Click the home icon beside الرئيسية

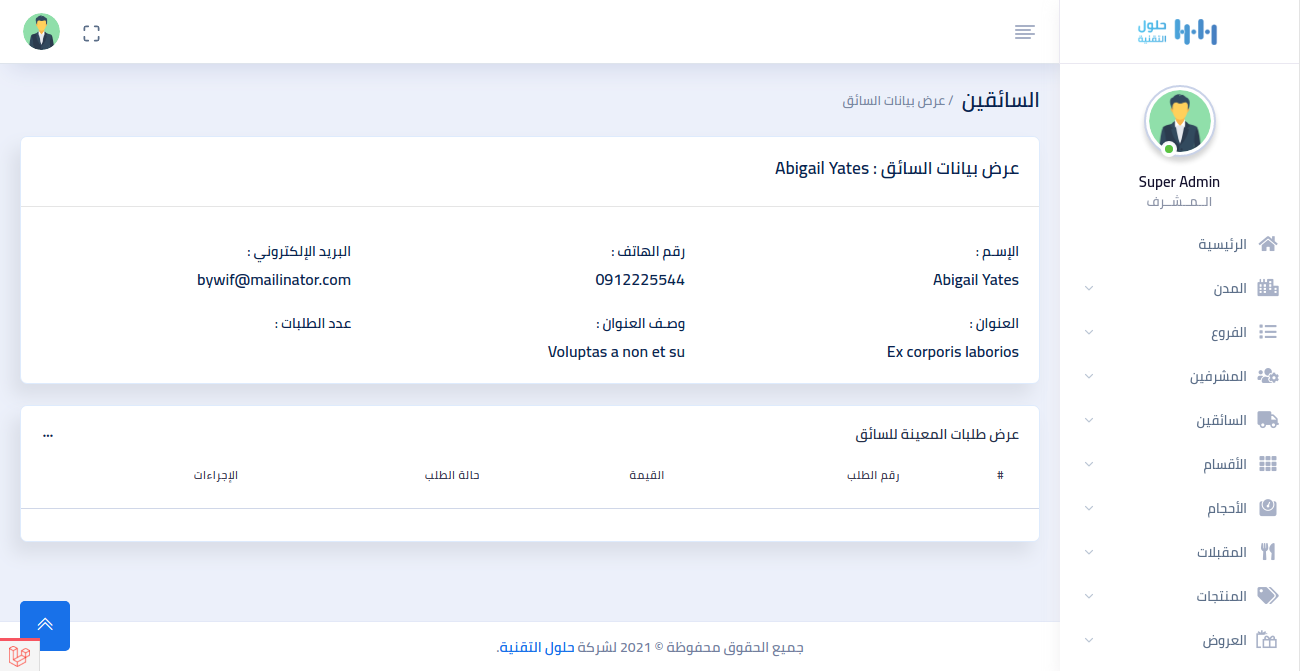click(x=1268, y=244)
